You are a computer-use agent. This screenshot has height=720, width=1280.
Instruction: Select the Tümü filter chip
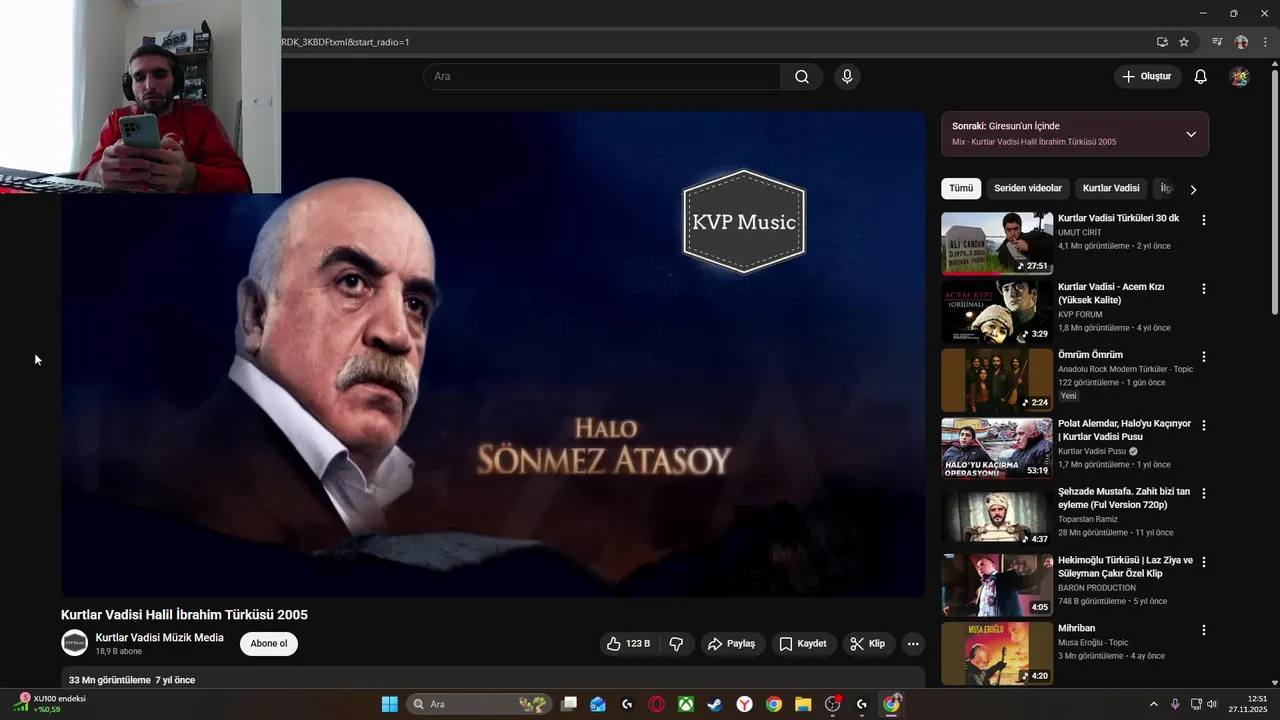(x=961, y=188)
